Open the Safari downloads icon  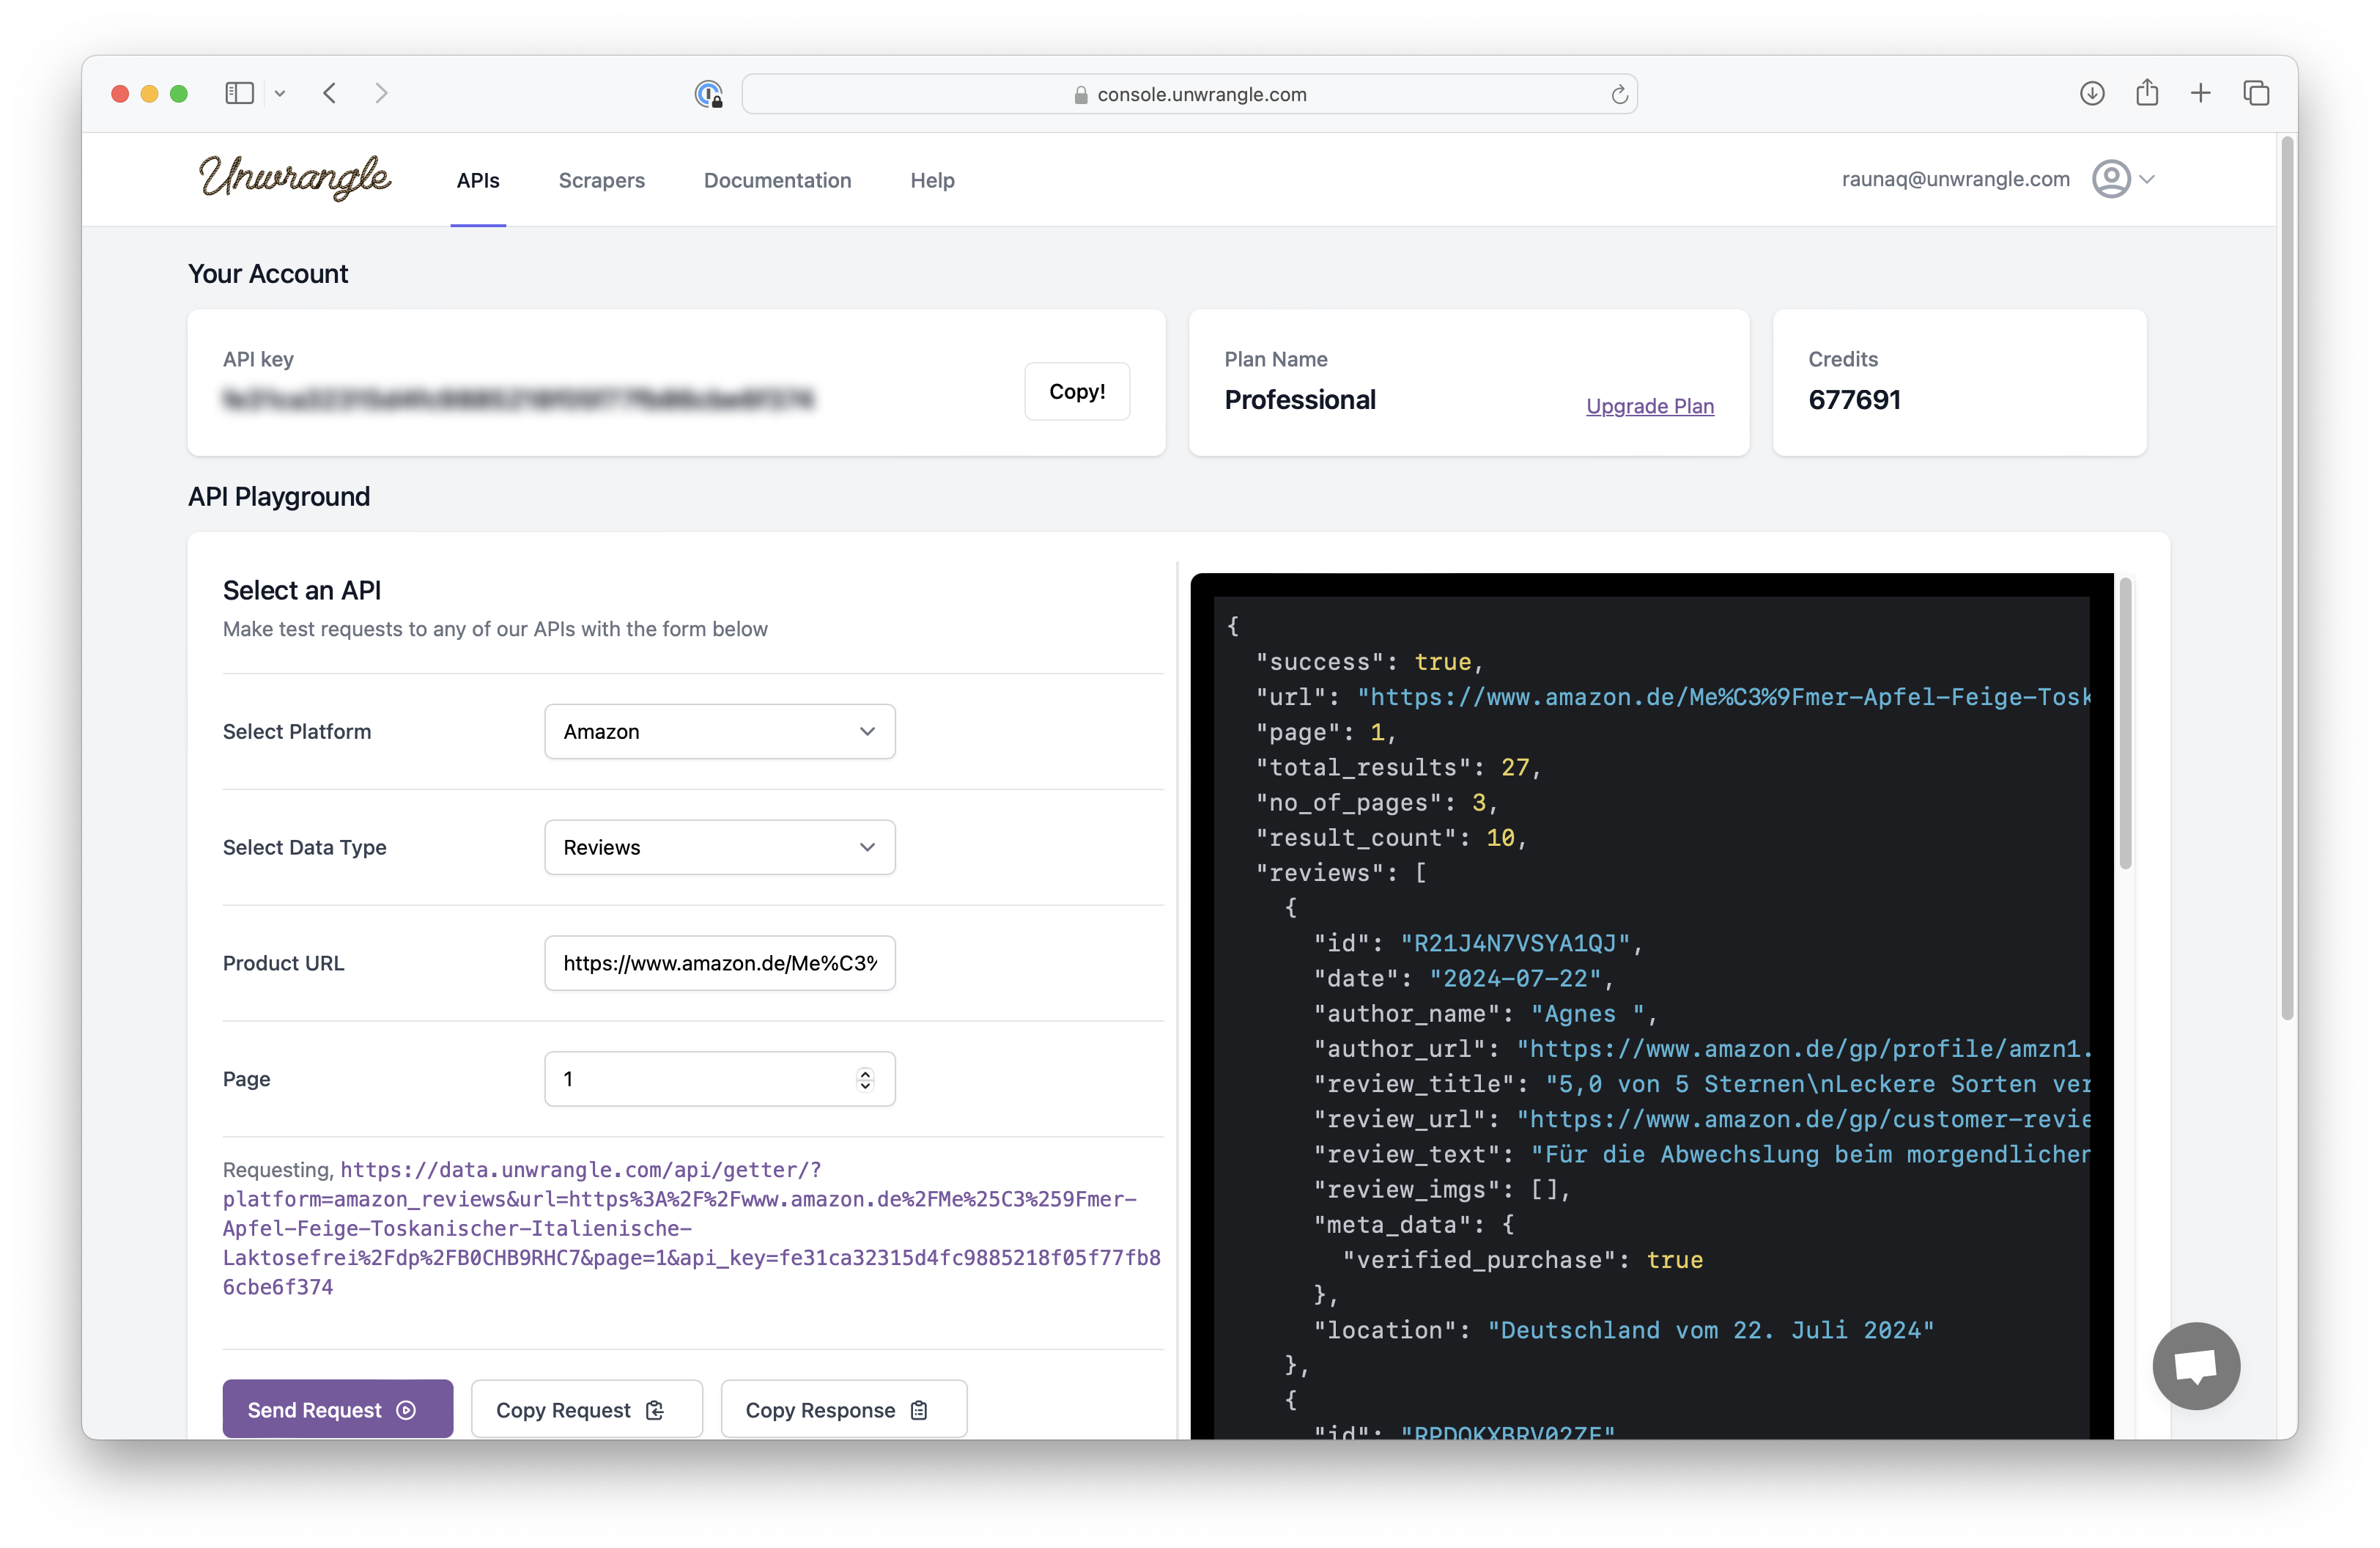pyautogui.click(x=2091, y=94)
